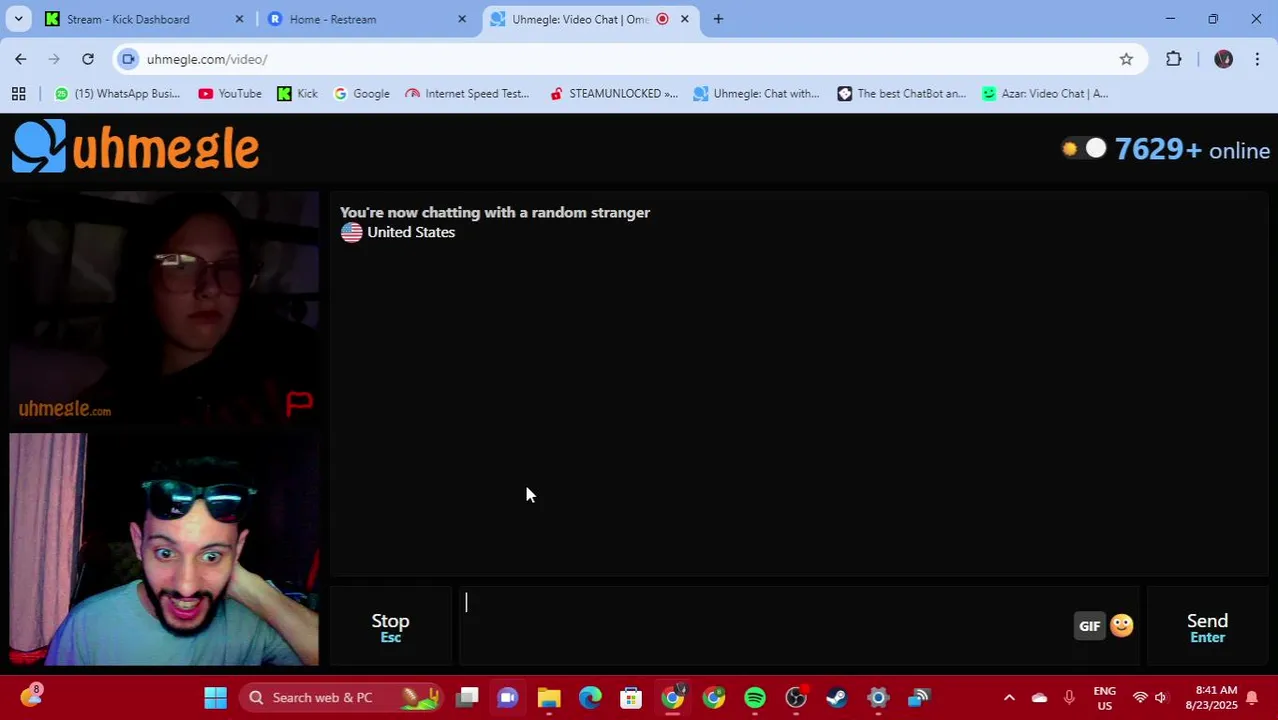1278x720 pixels.
Task: Open Spotify from the taskbar
Action: (755, 697)
